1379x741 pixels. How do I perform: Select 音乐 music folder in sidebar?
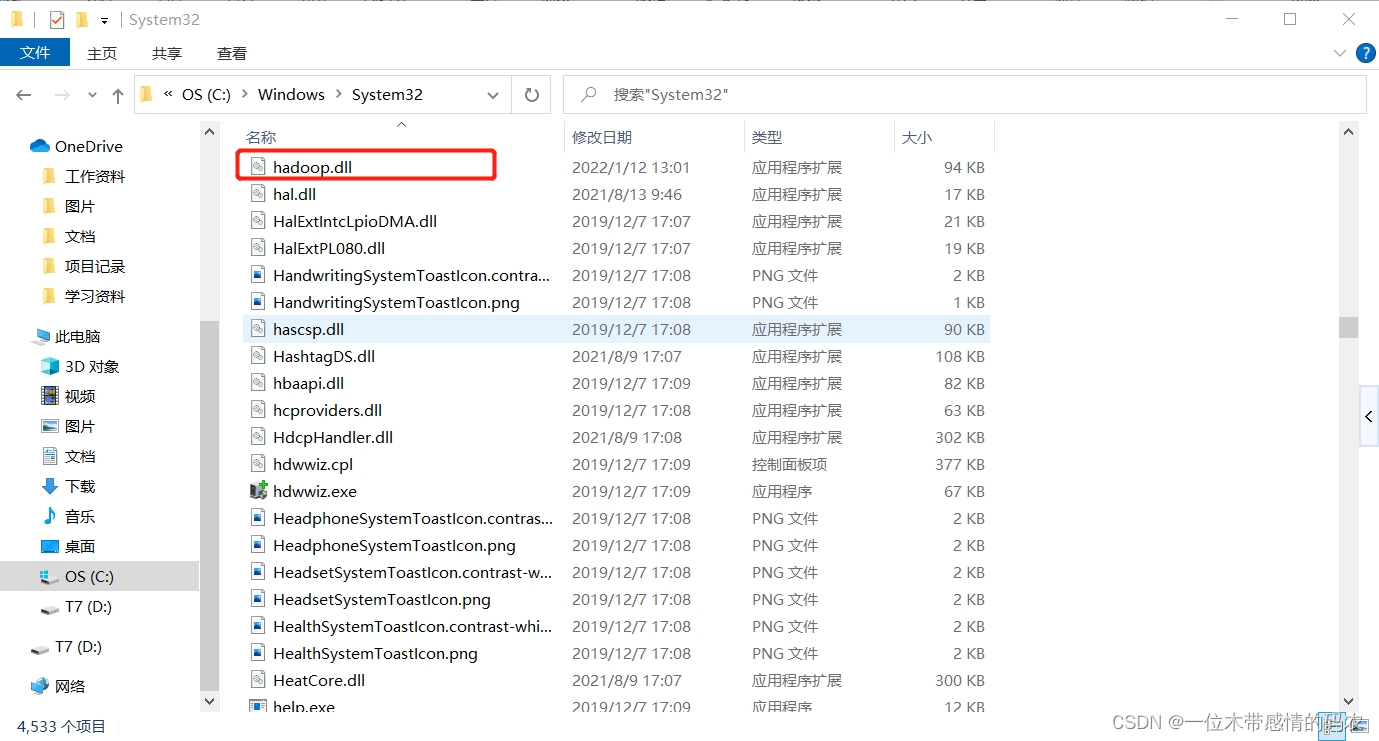80,516
